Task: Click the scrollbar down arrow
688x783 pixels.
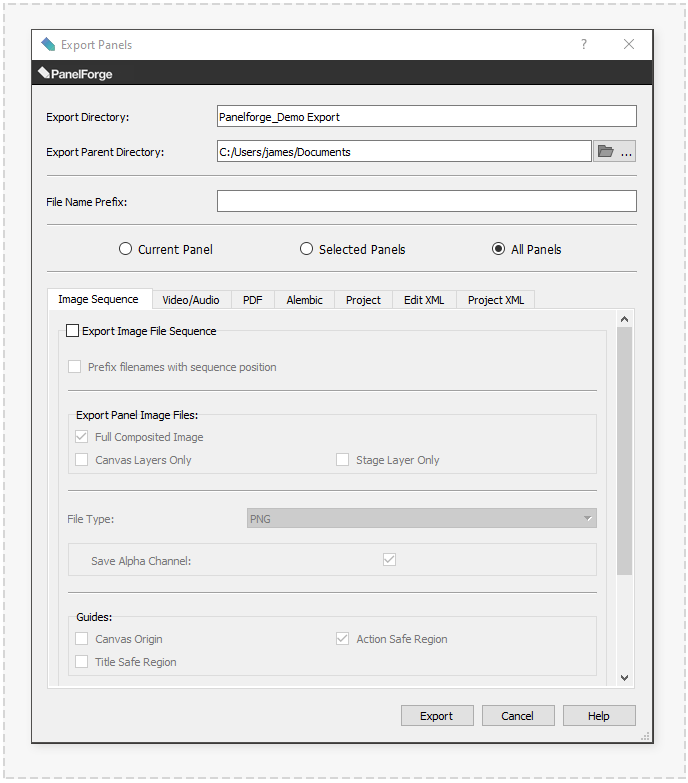Action: point(624,677)
